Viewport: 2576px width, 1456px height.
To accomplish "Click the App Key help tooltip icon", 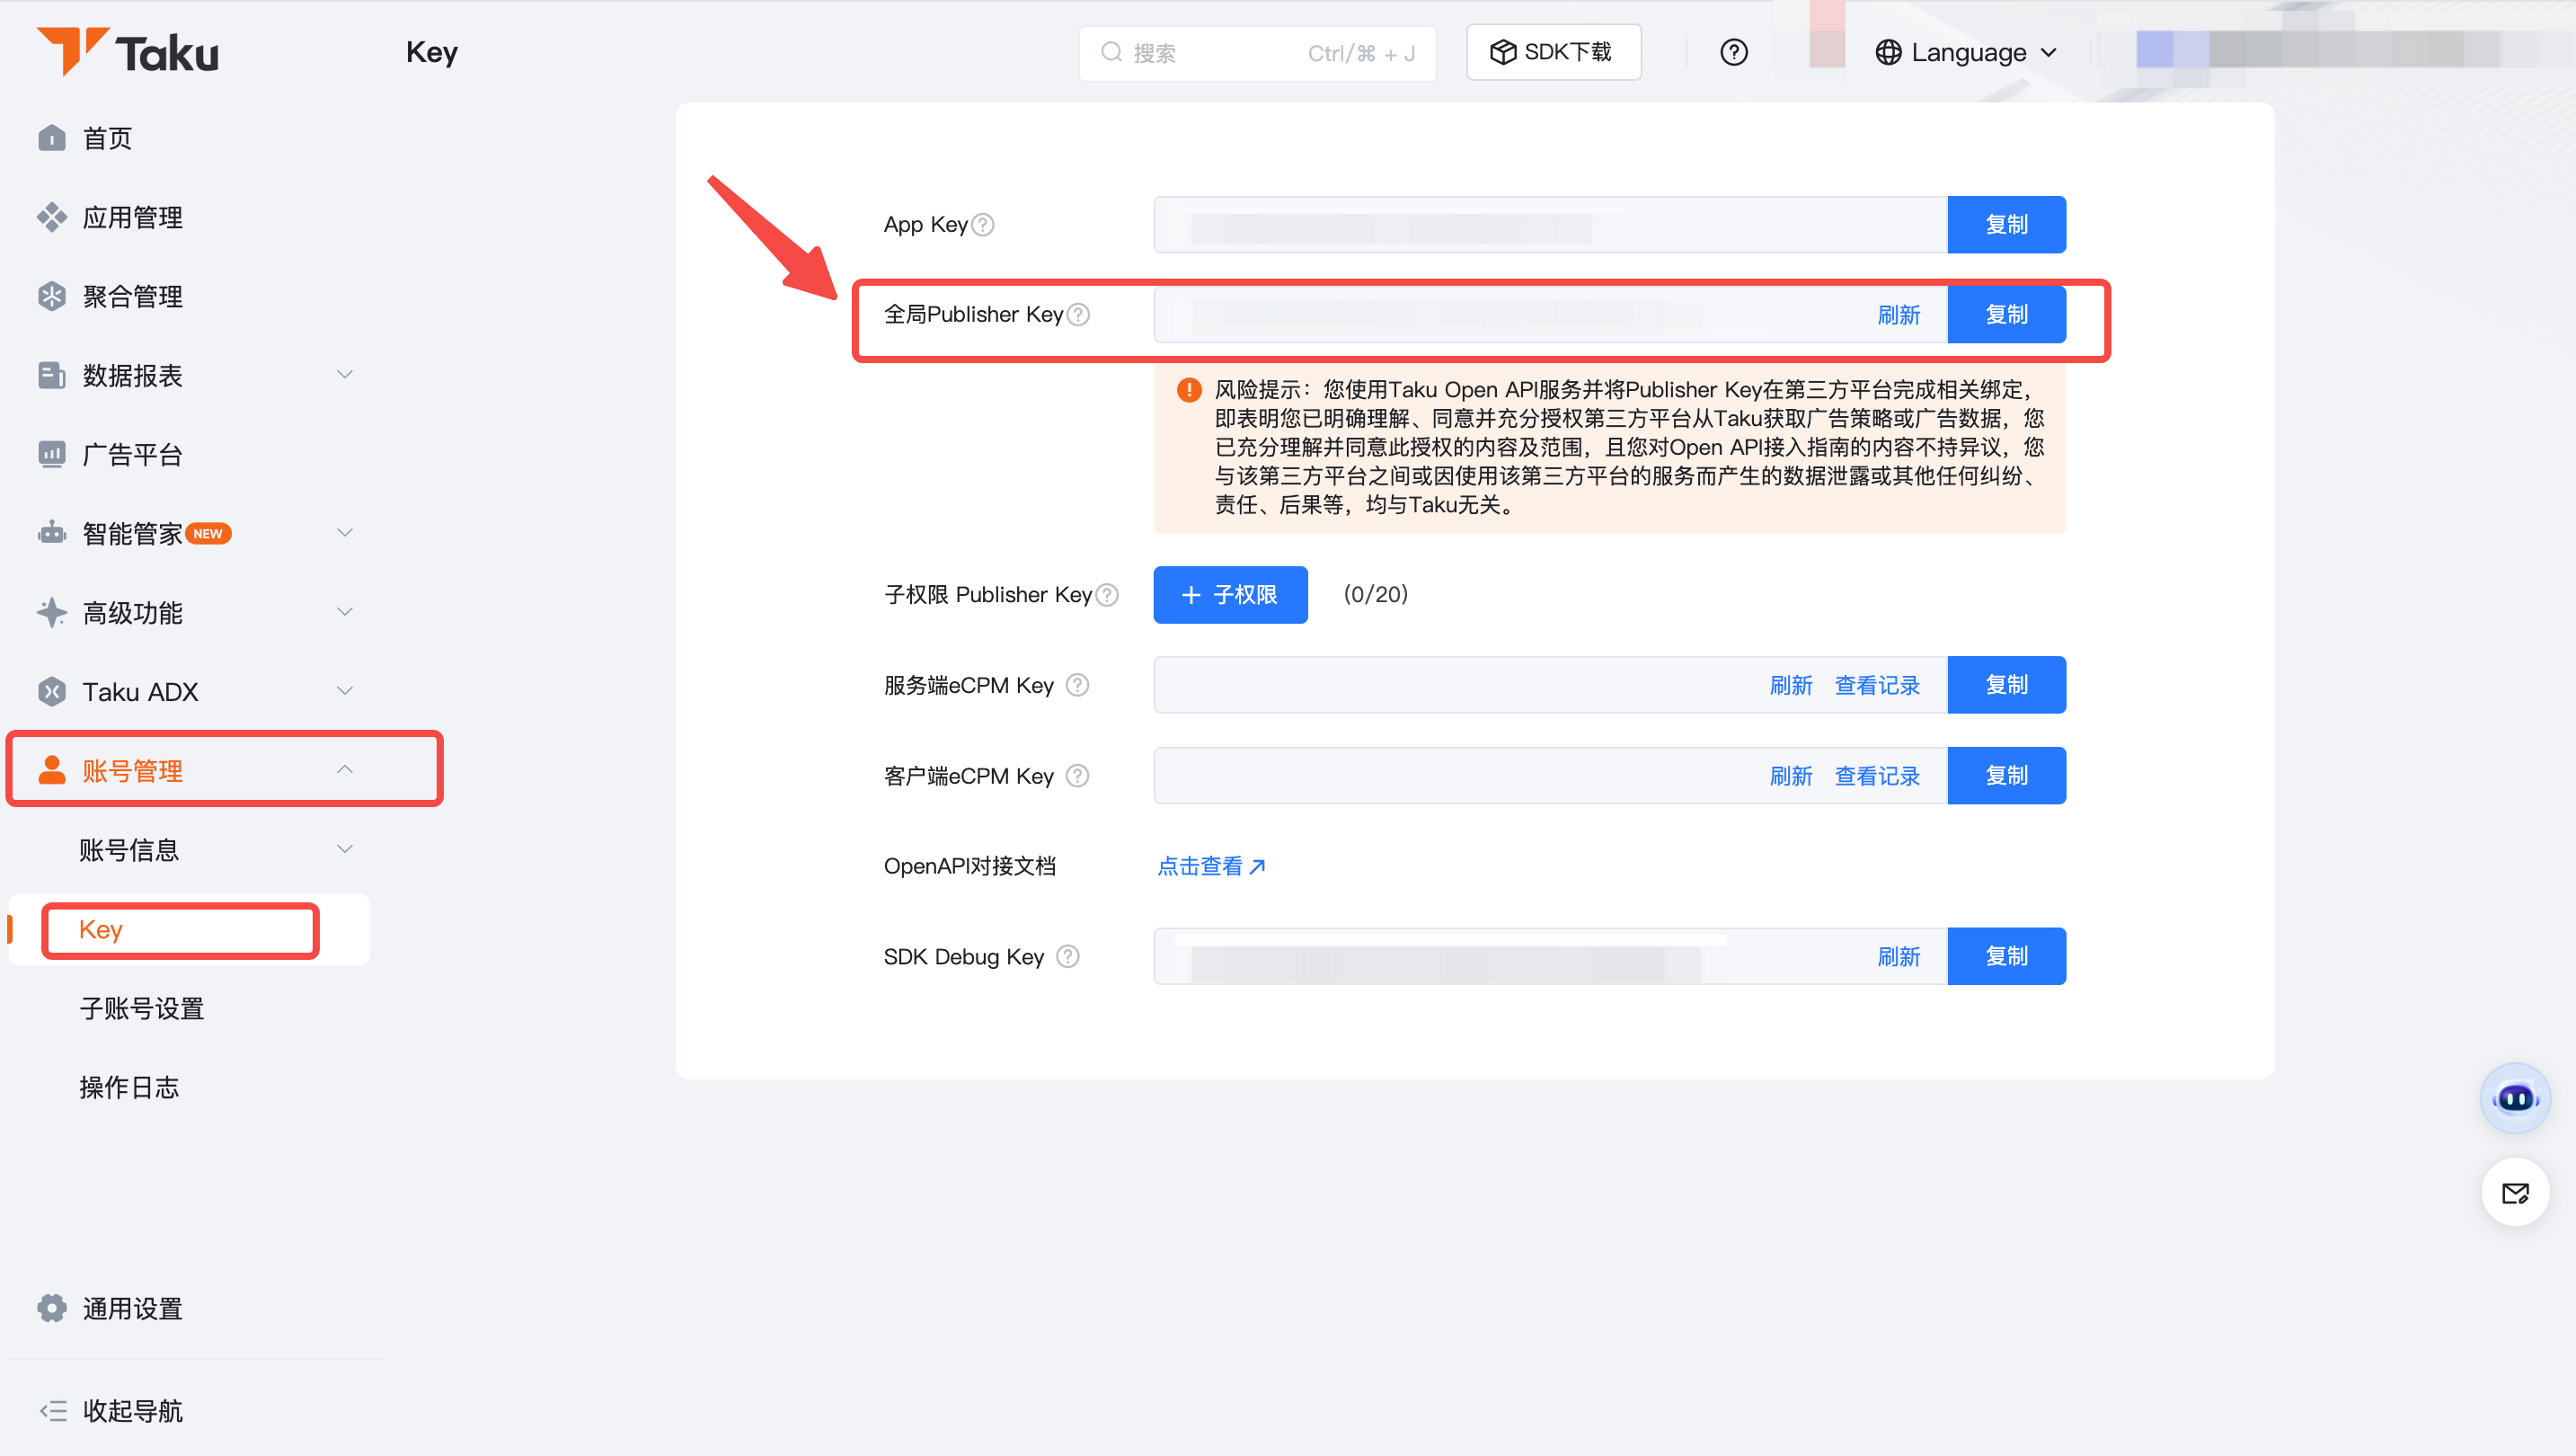I will pos(983,225).
